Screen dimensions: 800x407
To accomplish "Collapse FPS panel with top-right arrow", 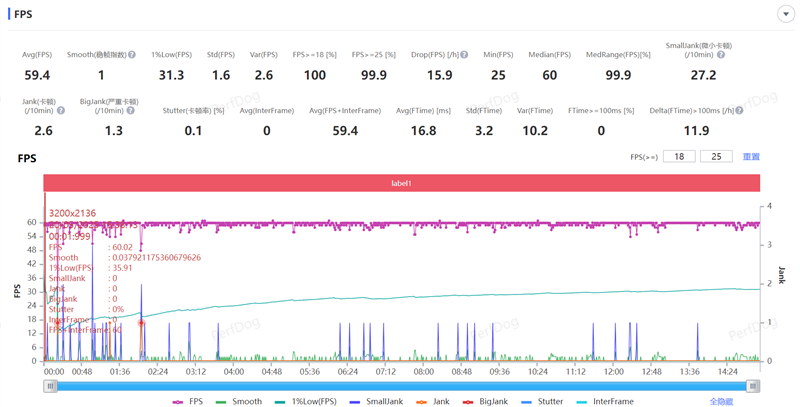I will [x=785, y=14].
